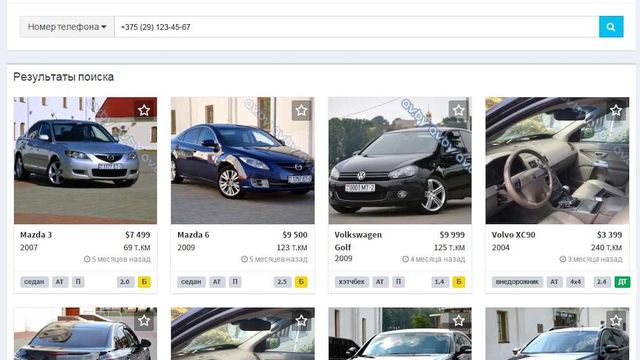
Task: Click the AT tag on Volvo XC90
Action: (554, 282)
